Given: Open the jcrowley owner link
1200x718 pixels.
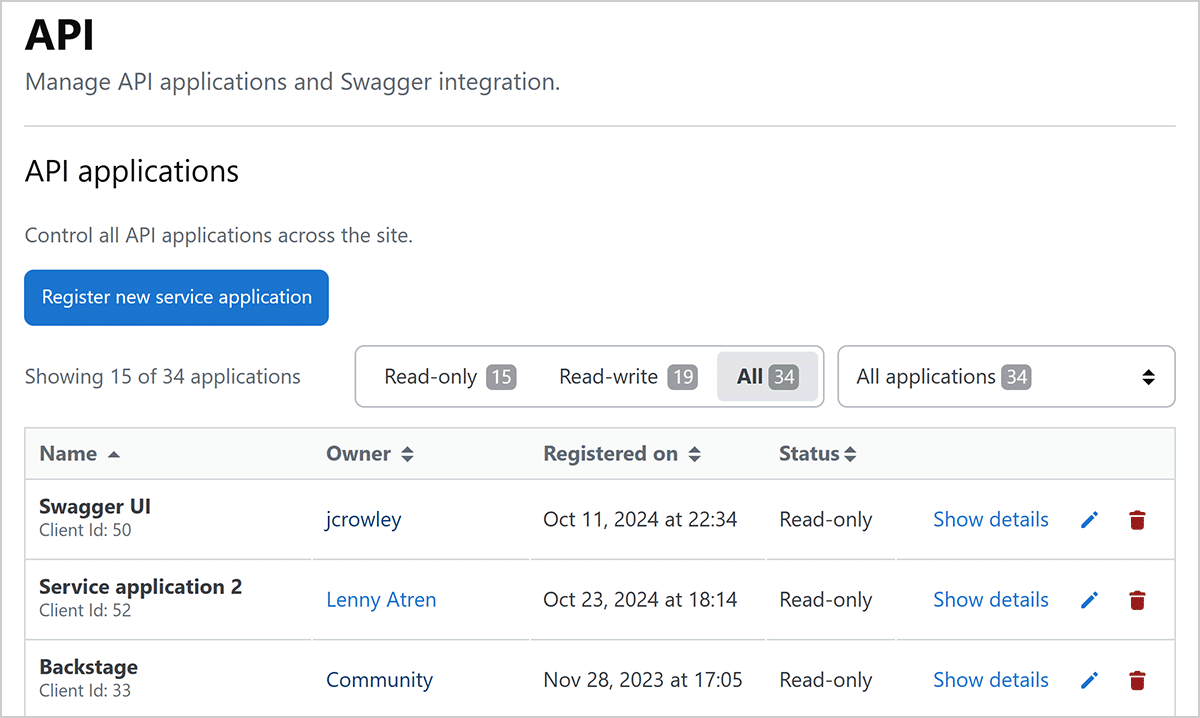Looking at the screenshot, I should coord(363,520).
